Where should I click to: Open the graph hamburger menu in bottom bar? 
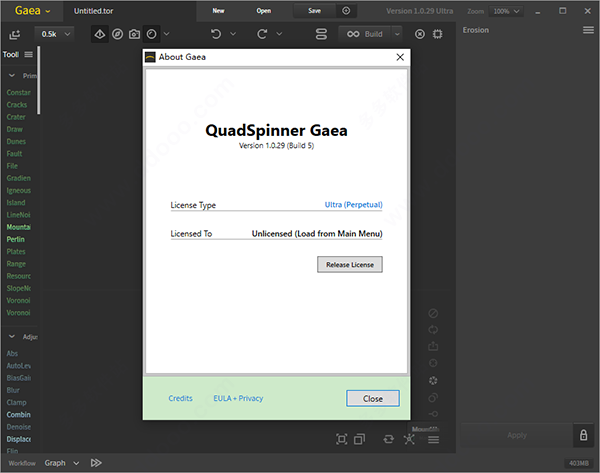tap(434, 440)
